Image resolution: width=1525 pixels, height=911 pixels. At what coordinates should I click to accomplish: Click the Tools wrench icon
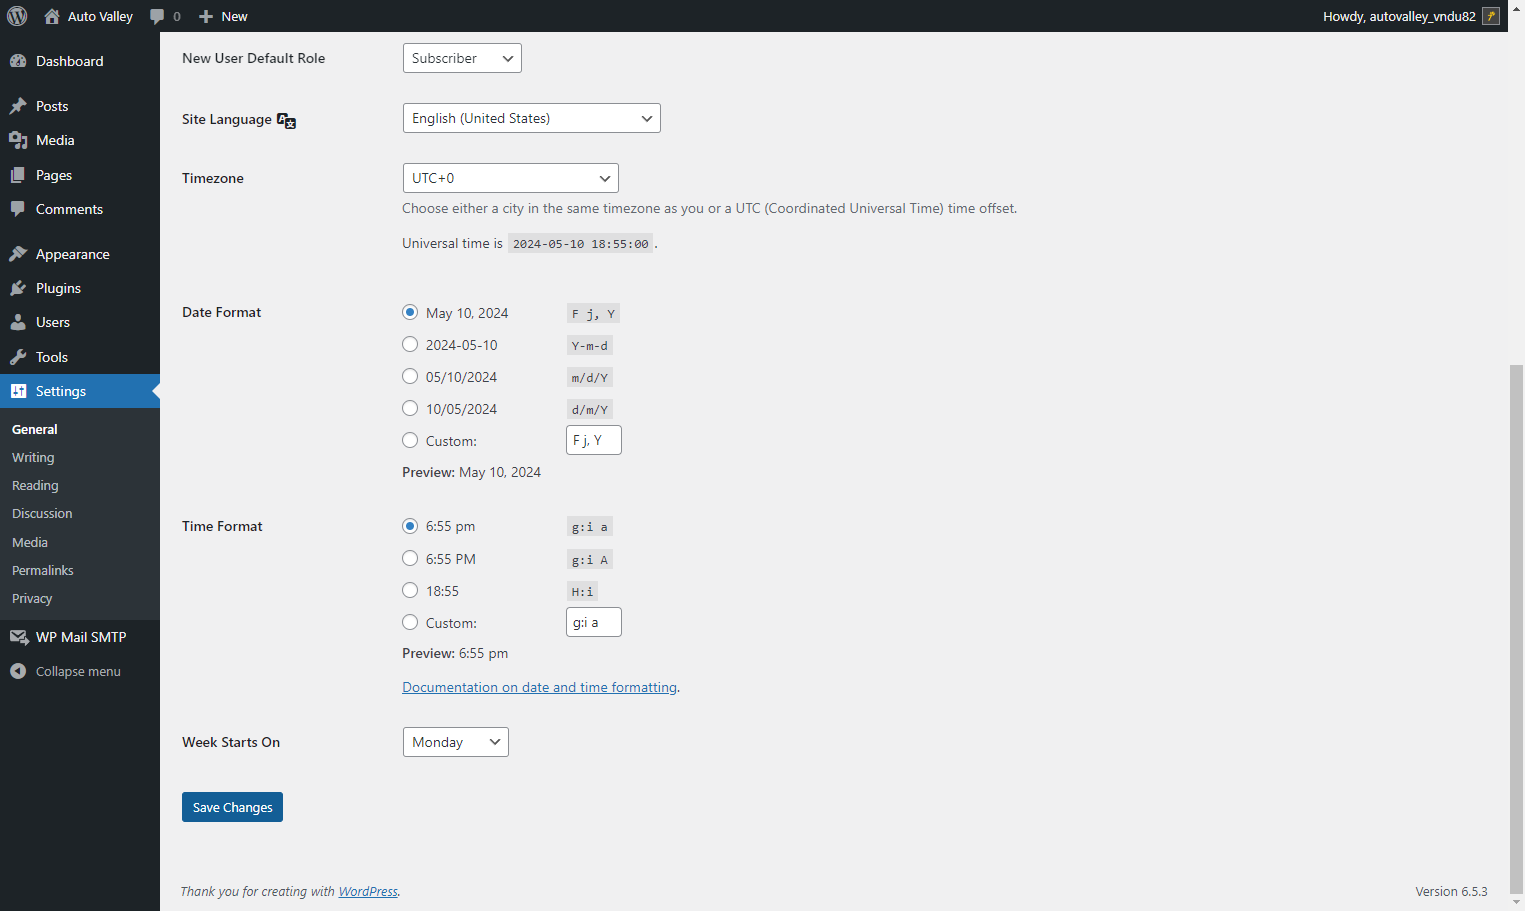(18, 357)
